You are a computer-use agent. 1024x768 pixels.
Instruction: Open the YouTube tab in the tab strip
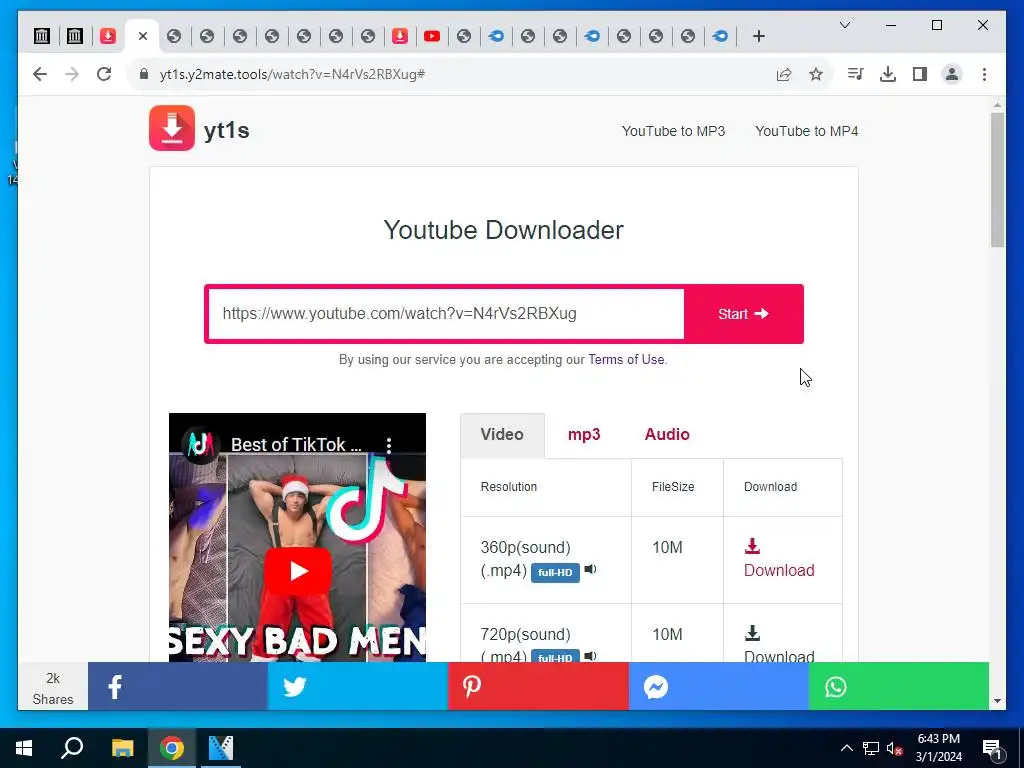432,37
